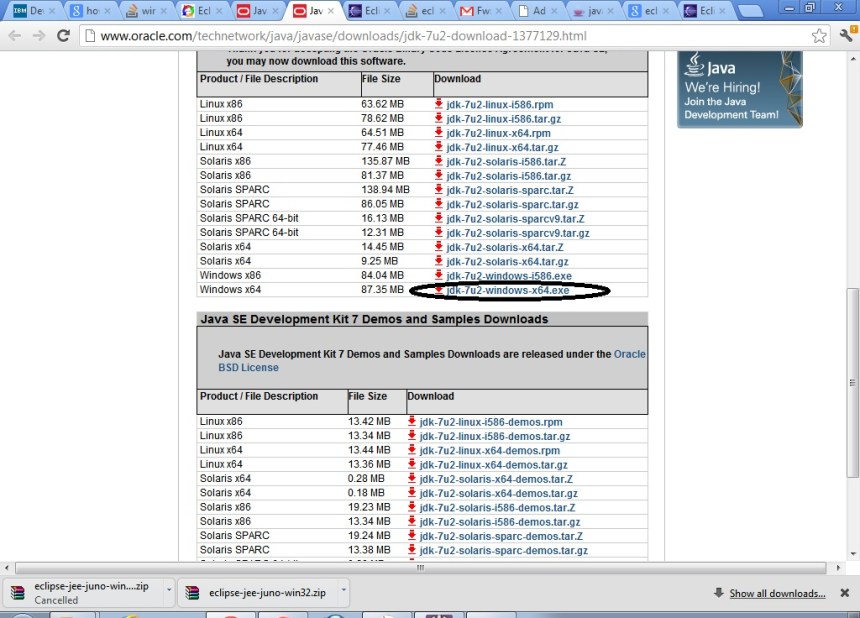Open the Java We're Hiring banner
Image resolution: width=860 pixels, height=618 pixels.
(739, 89)
